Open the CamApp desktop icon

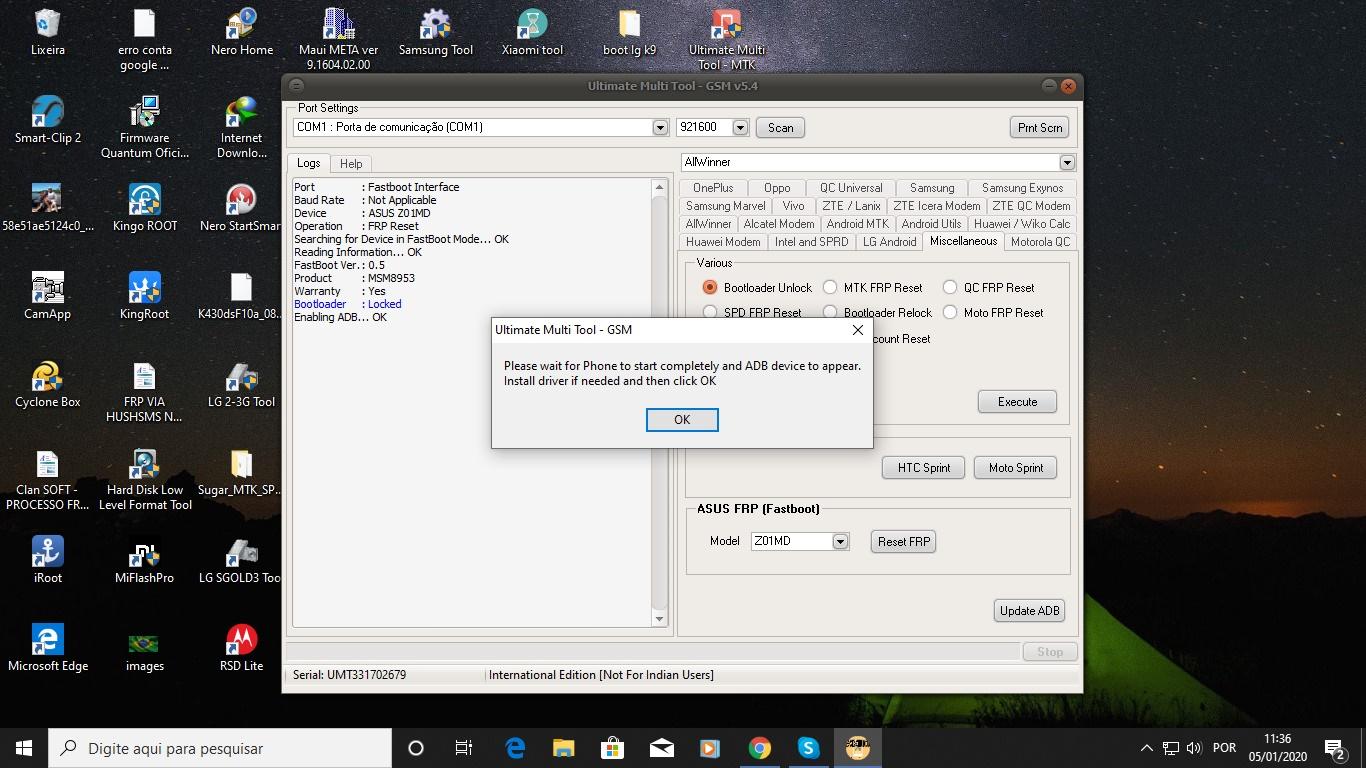pyautogui.click(x=47, y=296)
